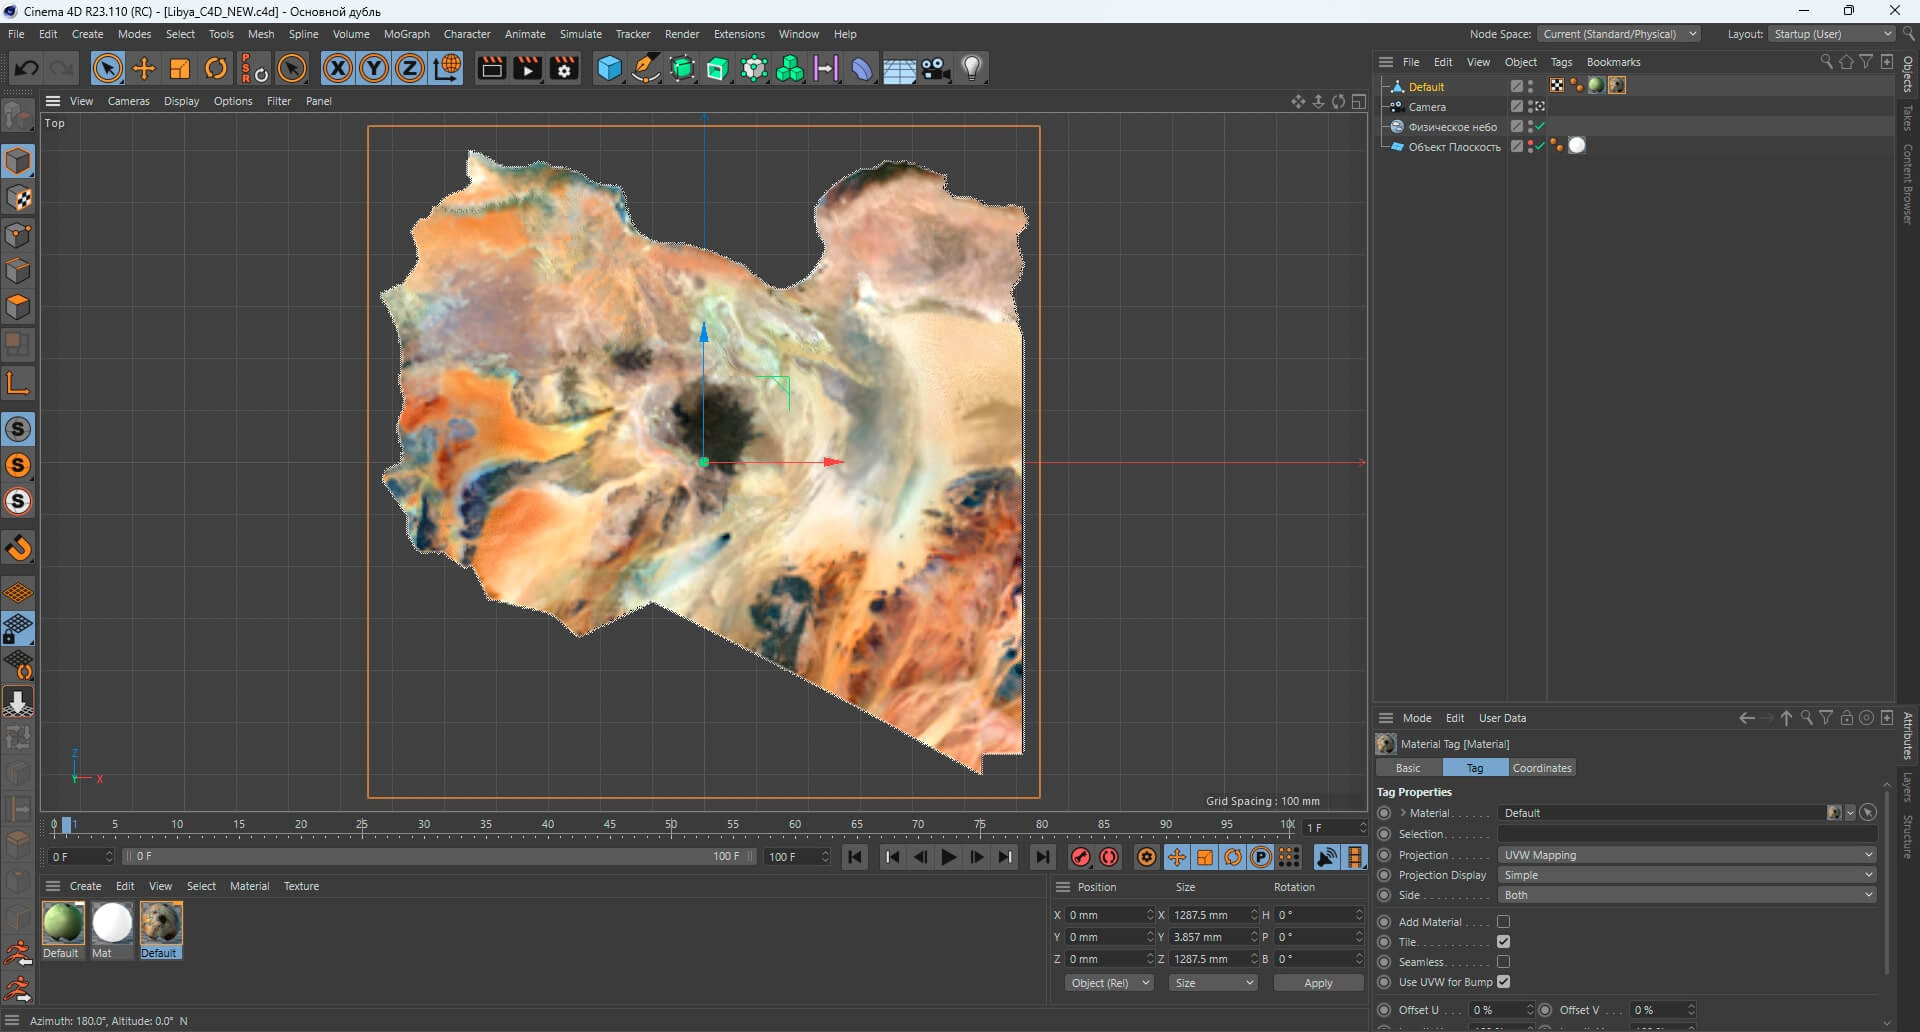Open the Object (Rel) dropdown
The width and height of the screenshot is (1920, 1032).
pos(1110,983)
